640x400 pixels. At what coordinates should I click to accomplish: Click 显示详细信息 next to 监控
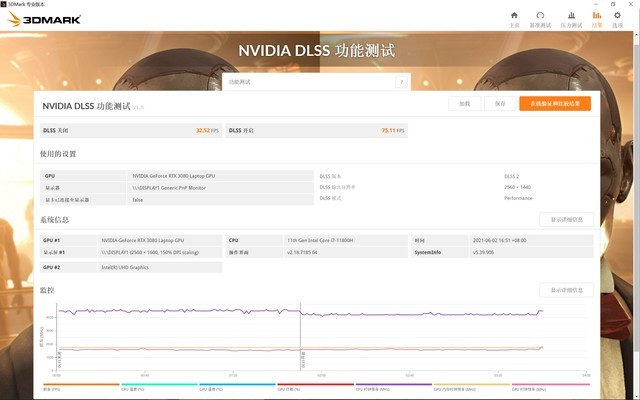(567, 290)
